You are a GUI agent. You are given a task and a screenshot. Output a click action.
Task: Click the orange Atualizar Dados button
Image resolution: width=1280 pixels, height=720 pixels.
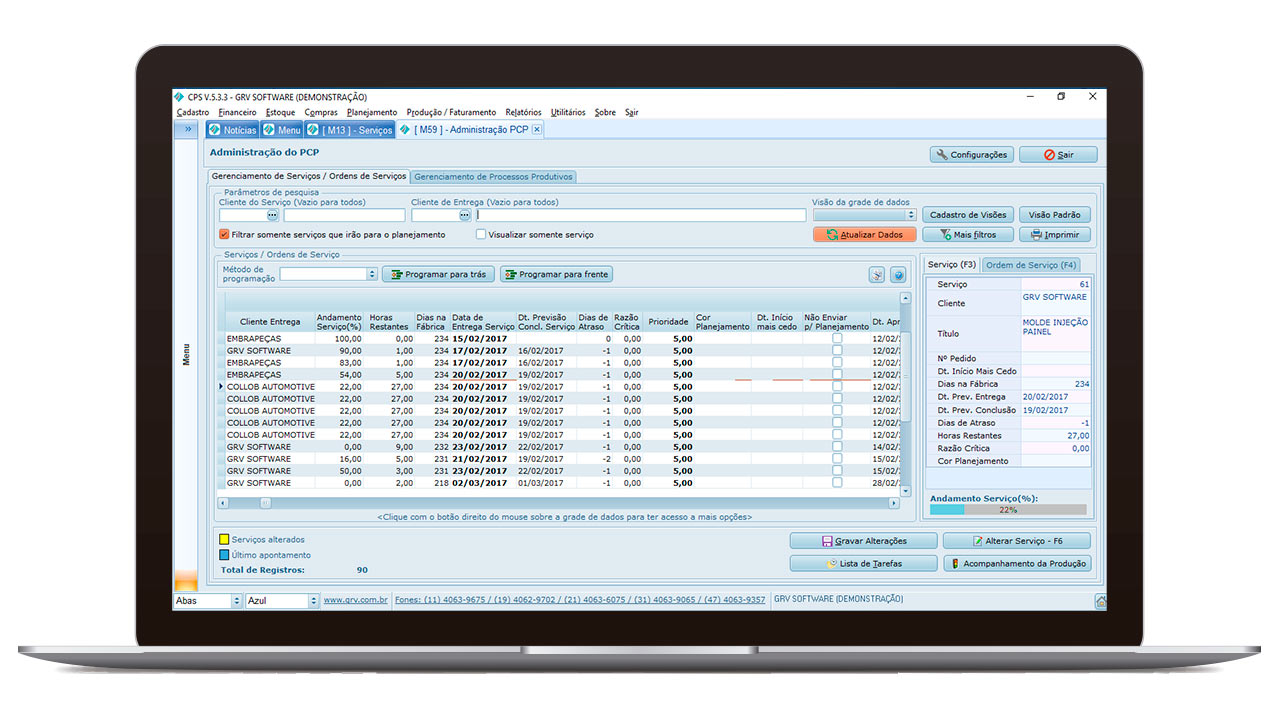[865, 235]
